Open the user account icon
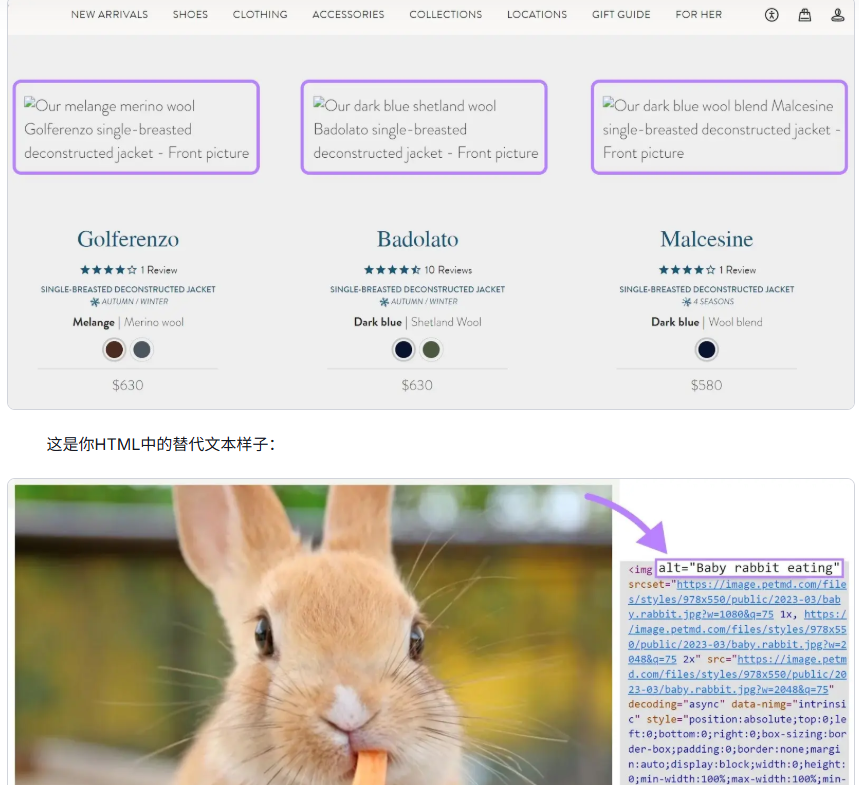The image size is (859, 785). pyautogui.click(x=838, y=15)
